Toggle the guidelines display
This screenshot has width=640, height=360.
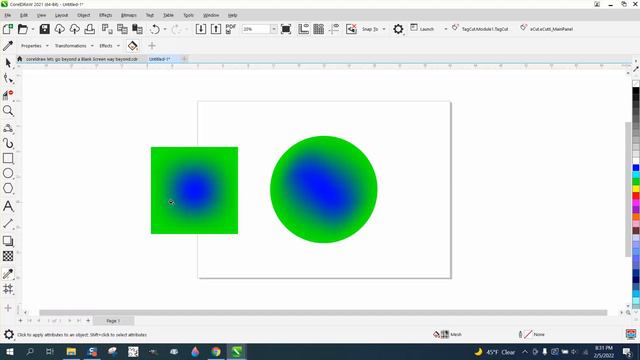point(334,29)
